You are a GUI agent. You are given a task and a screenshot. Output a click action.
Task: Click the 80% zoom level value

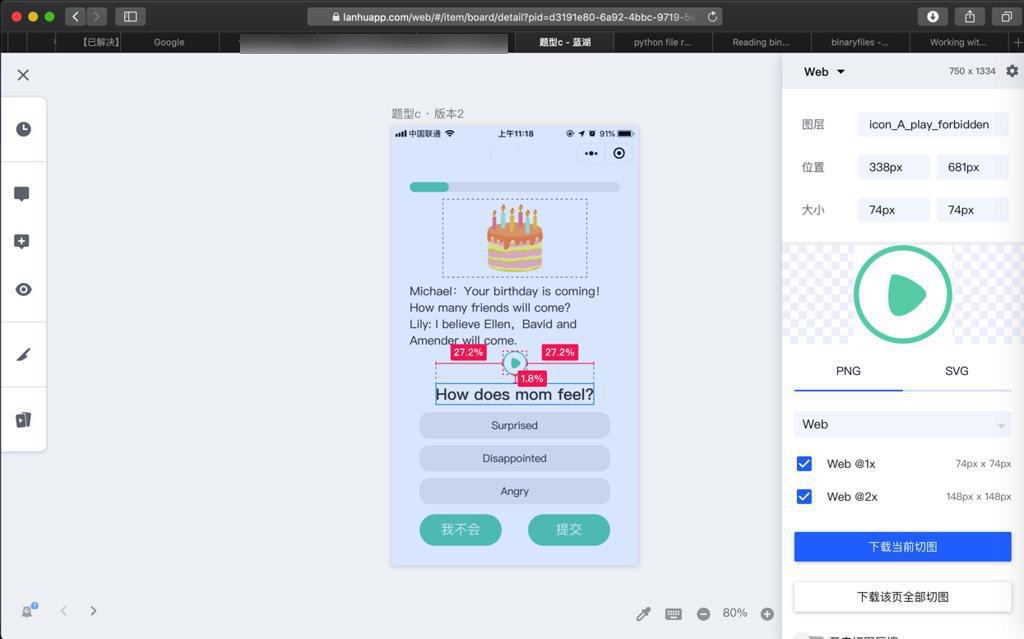(735, 613)
